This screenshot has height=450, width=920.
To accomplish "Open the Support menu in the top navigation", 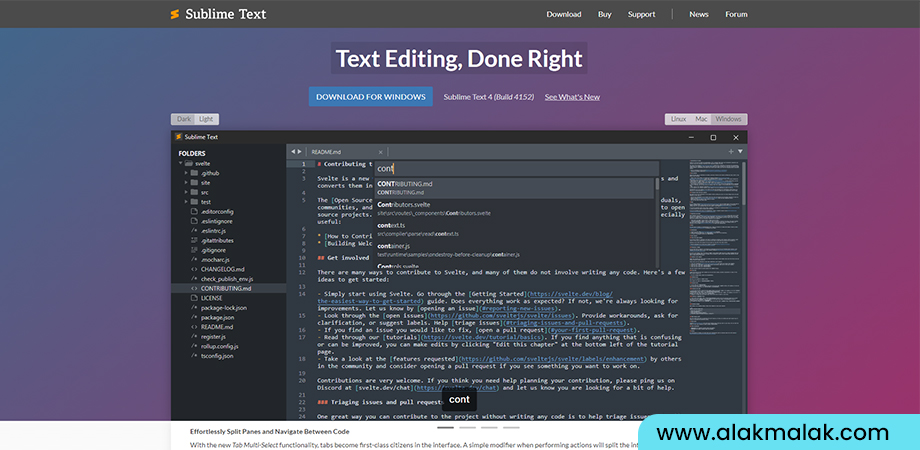I will pos(641,14).
